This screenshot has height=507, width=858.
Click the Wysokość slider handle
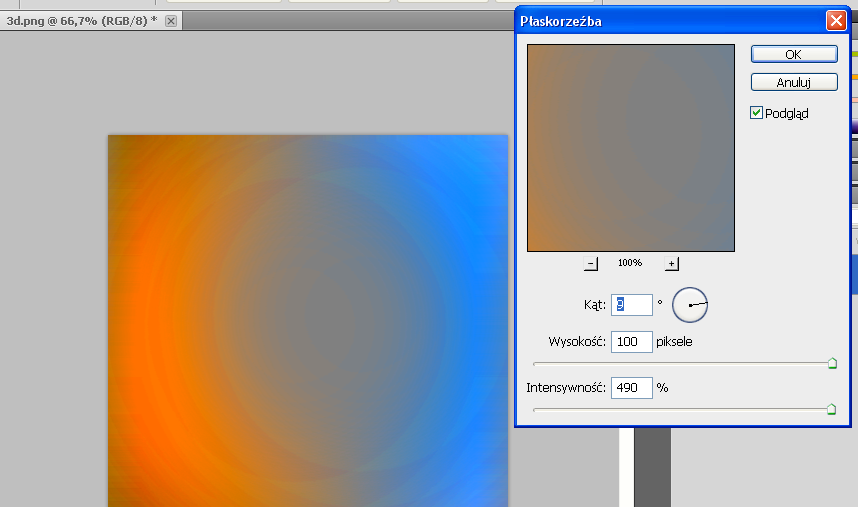[x=832, y=363]
